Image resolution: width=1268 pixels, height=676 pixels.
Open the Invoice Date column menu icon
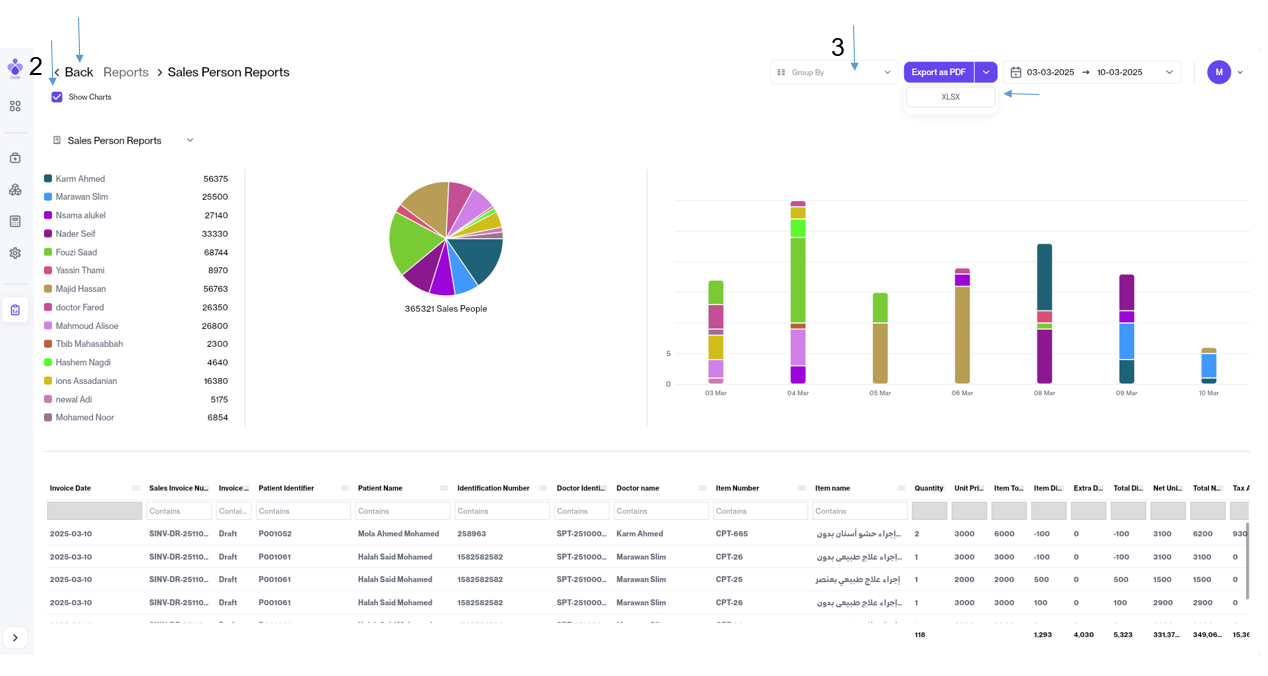pos(136,488)
